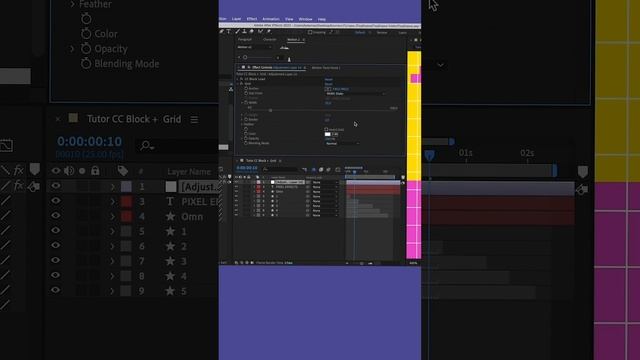Expand layer 1 Adjust properties

(x=112, y=187)
